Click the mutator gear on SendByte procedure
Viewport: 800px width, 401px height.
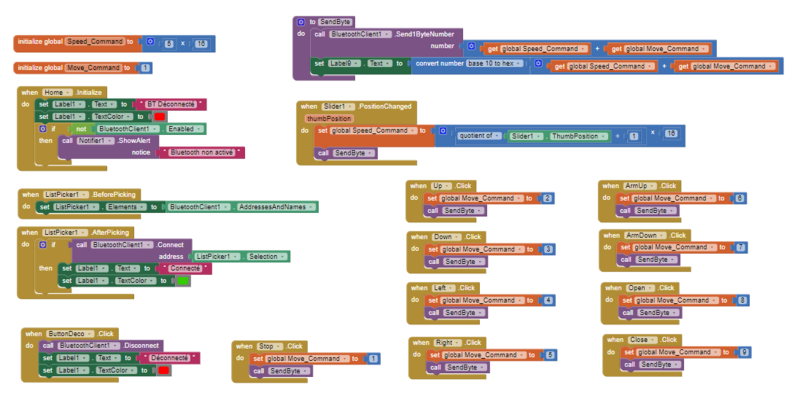pos(299,20)
